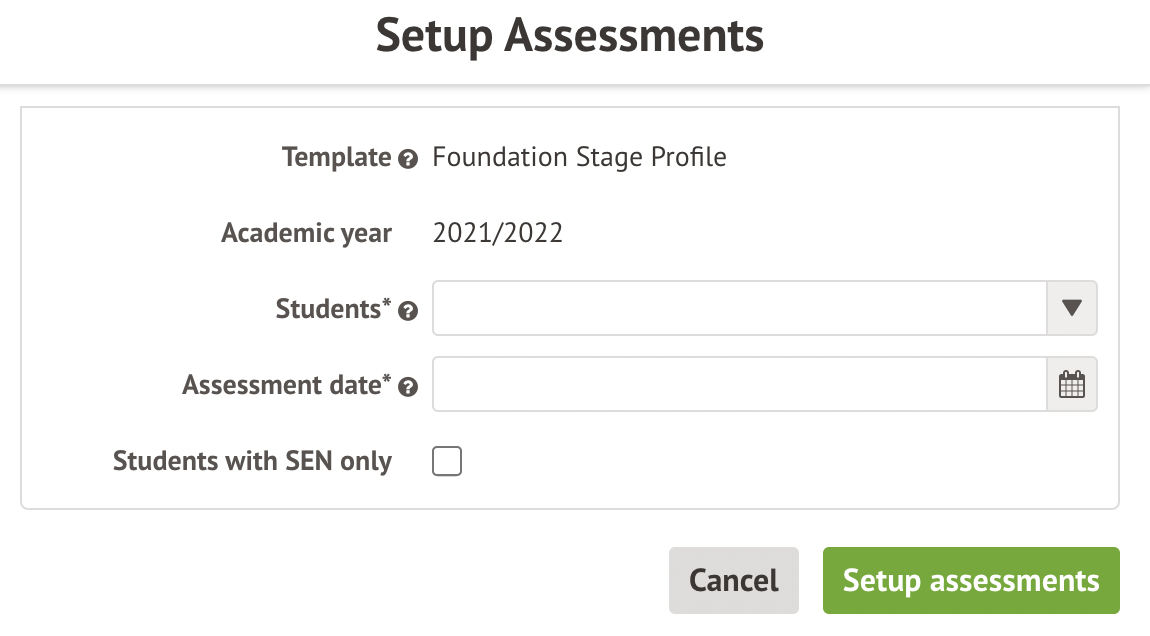Click the 2021/2022 academic year value
1150x636 pixels.
point(497,233)
